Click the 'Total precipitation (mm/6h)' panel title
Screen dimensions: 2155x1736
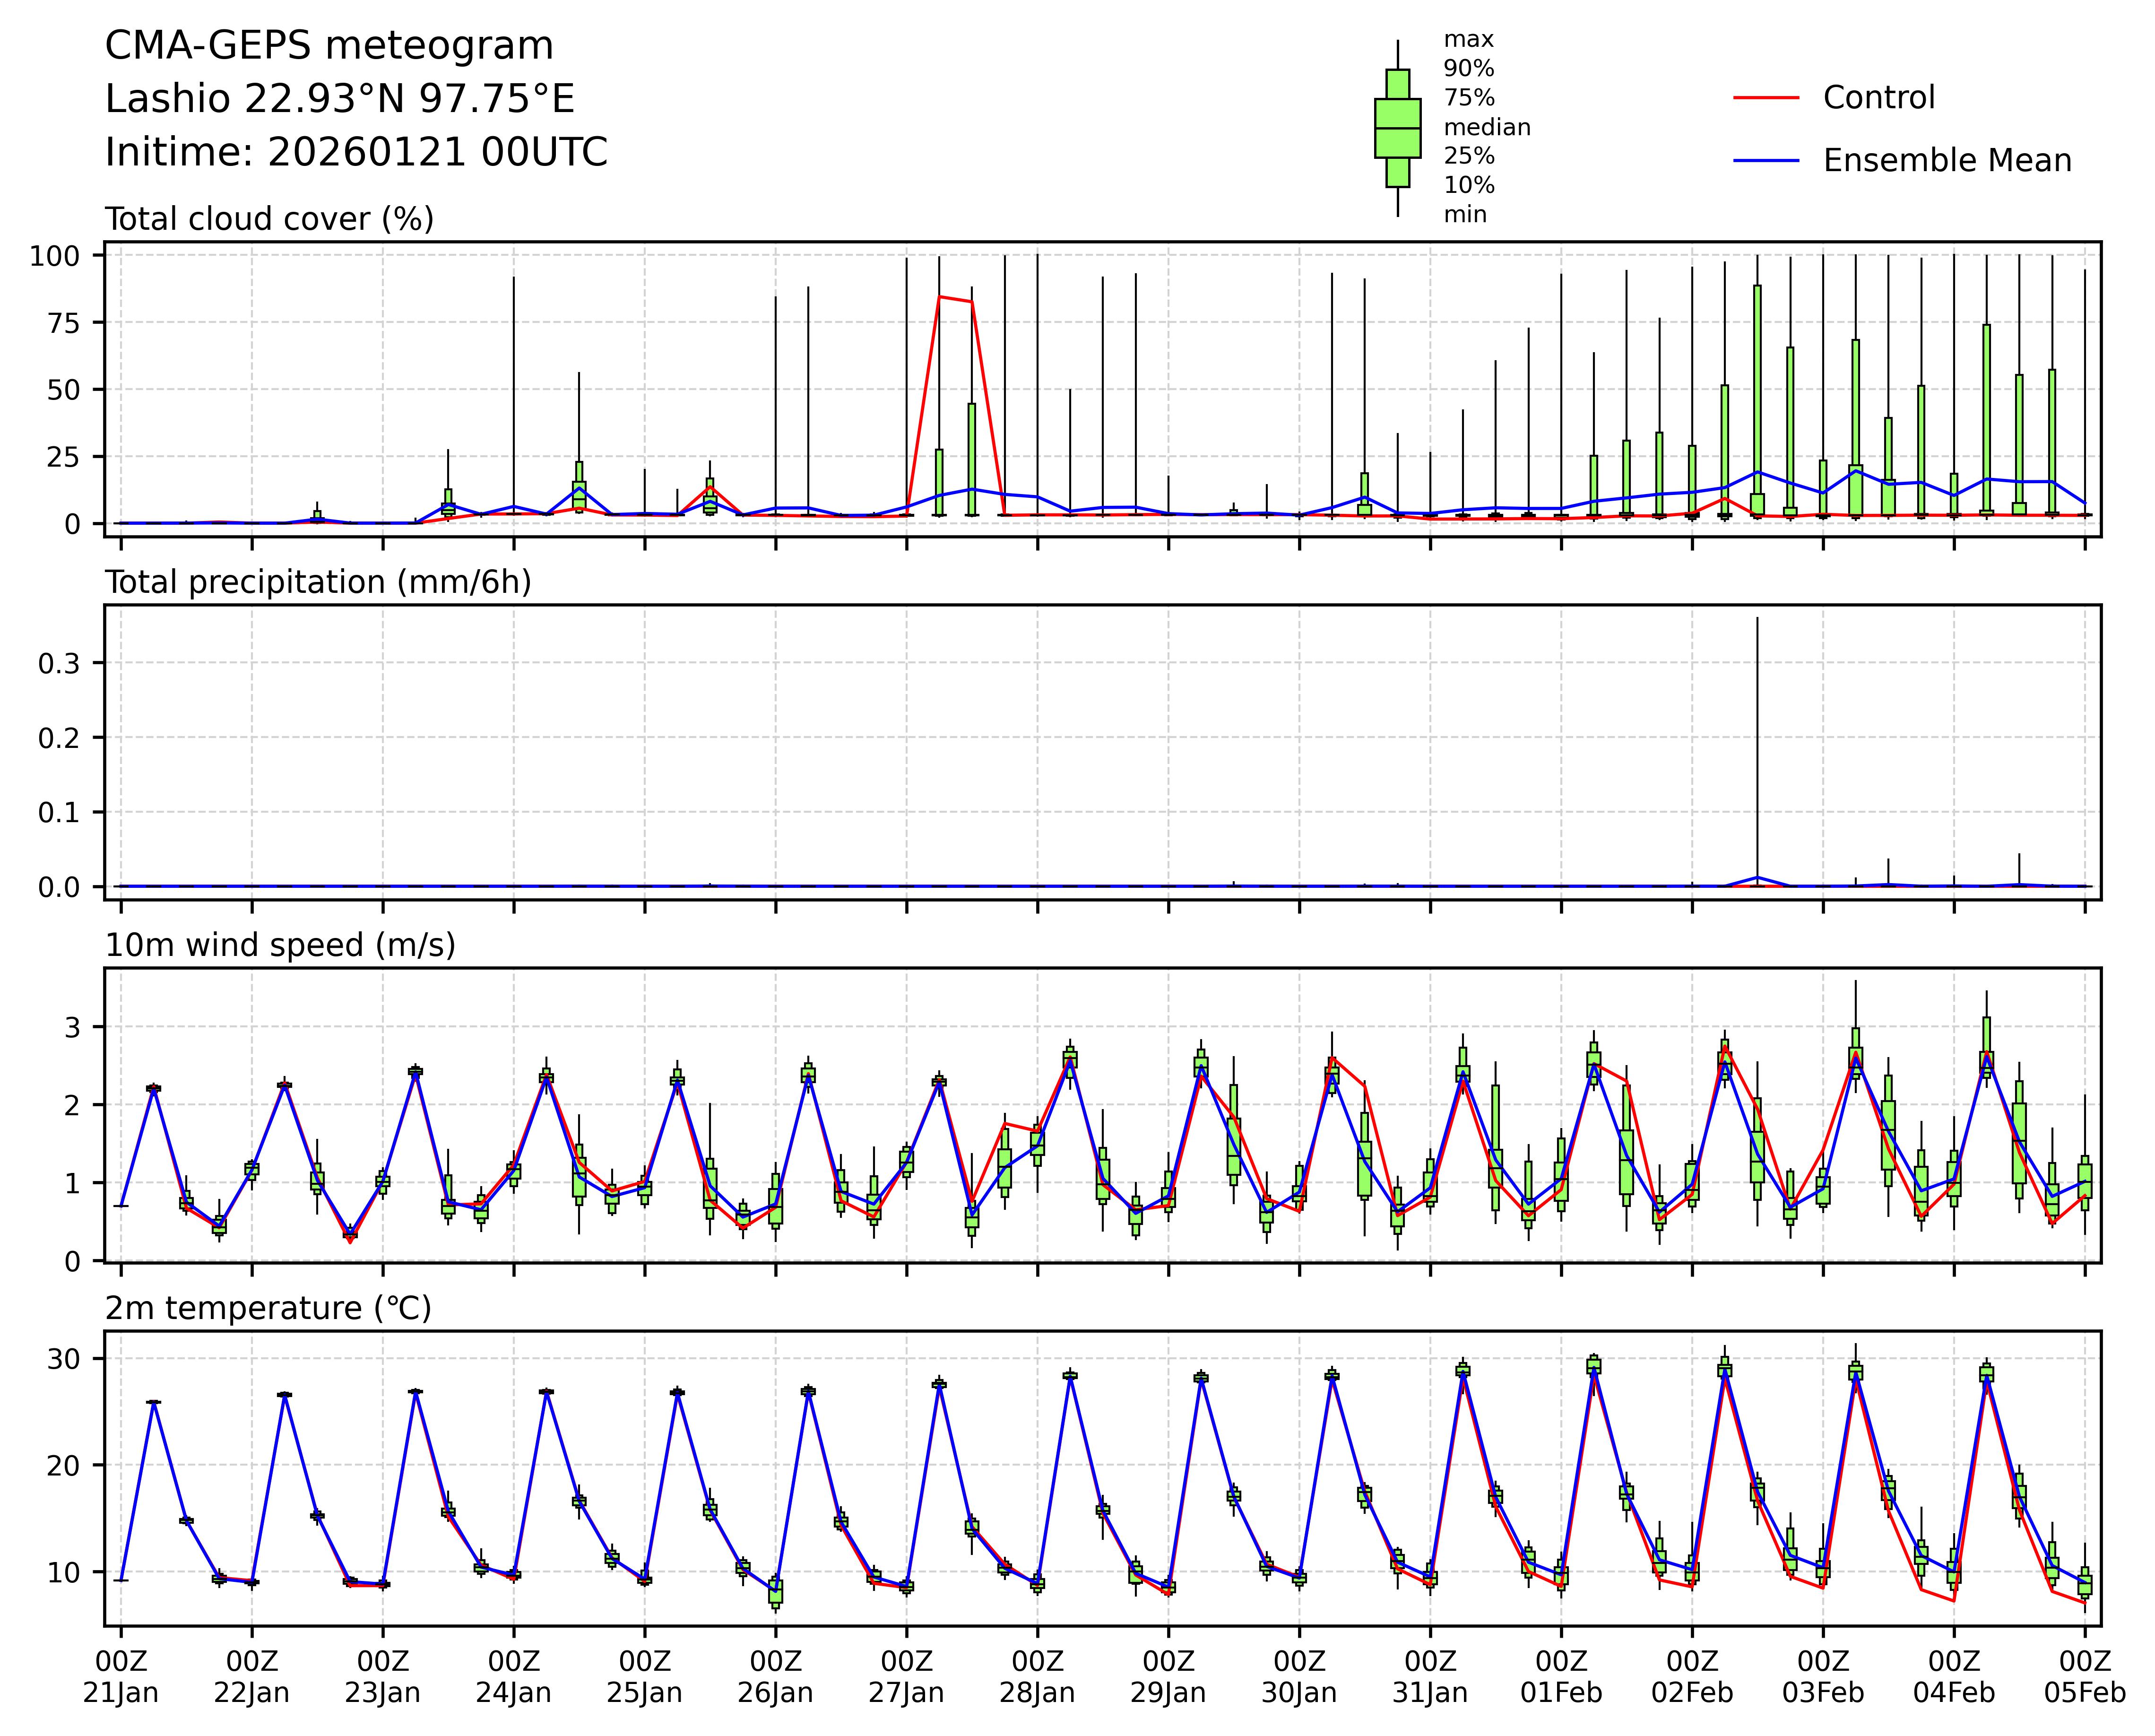318,582
